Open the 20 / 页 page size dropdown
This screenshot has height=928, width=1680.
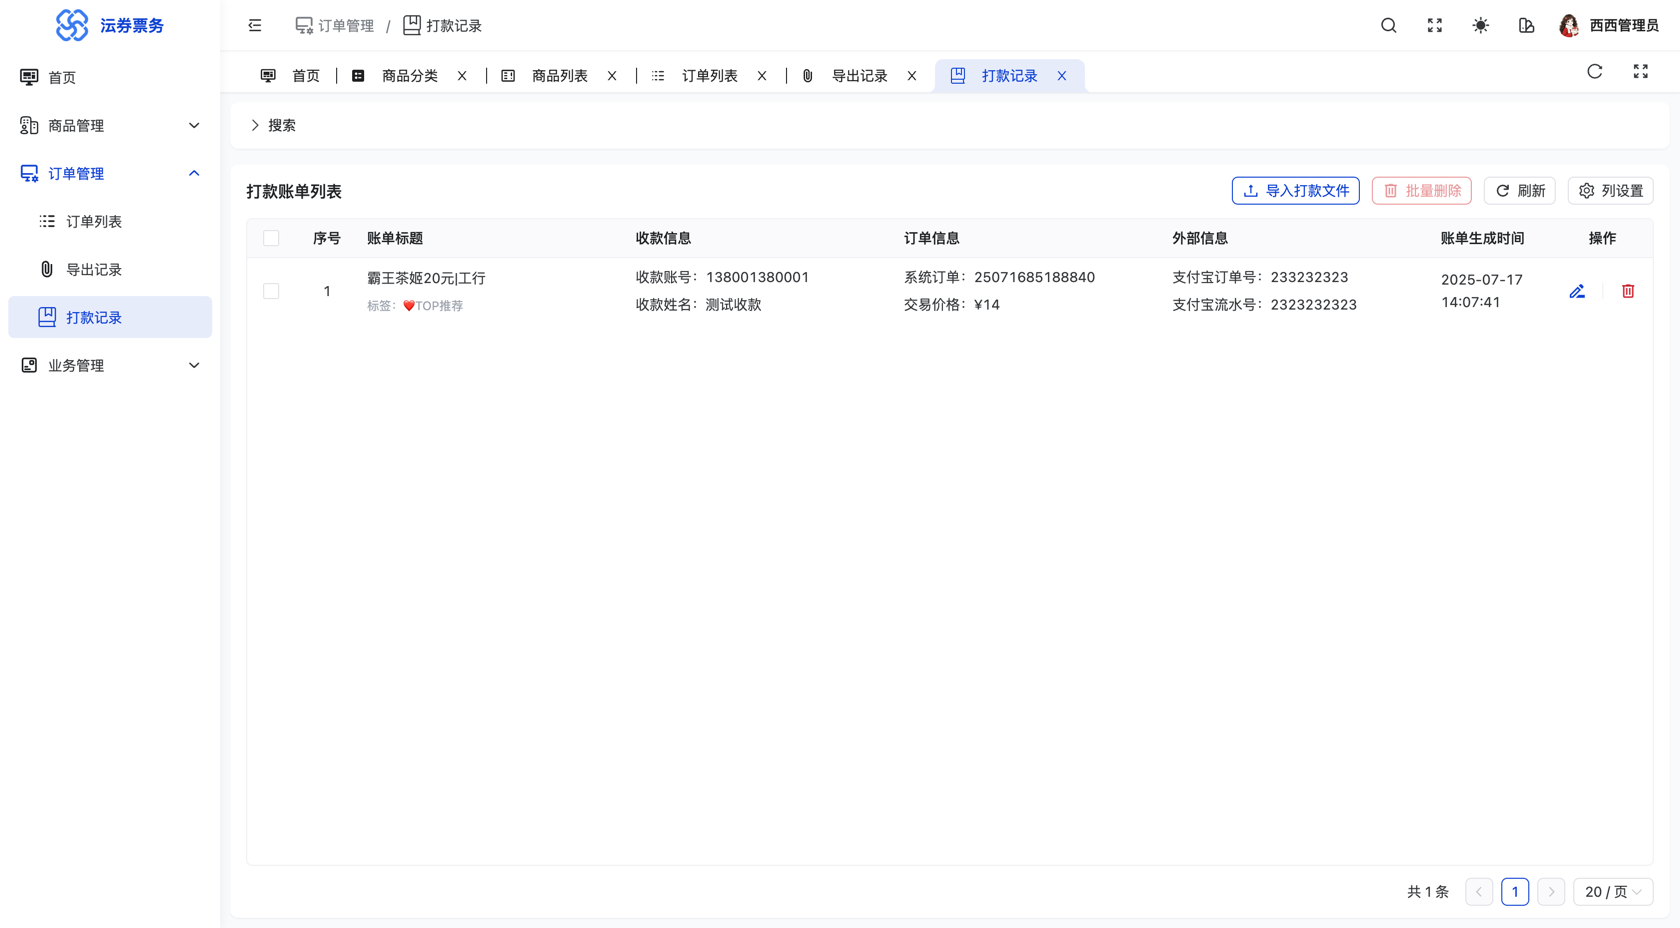click(x=1612, y=892)
